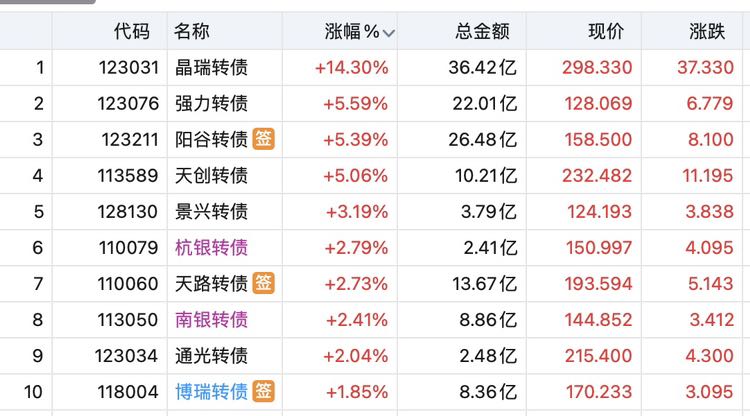Click bond code 128130

pyautogui.click(x=128, y=211)
